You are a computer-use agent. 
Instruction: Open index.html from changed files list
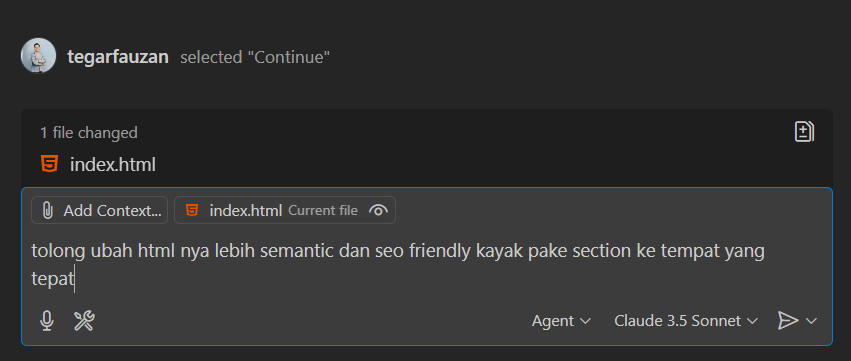113,164
